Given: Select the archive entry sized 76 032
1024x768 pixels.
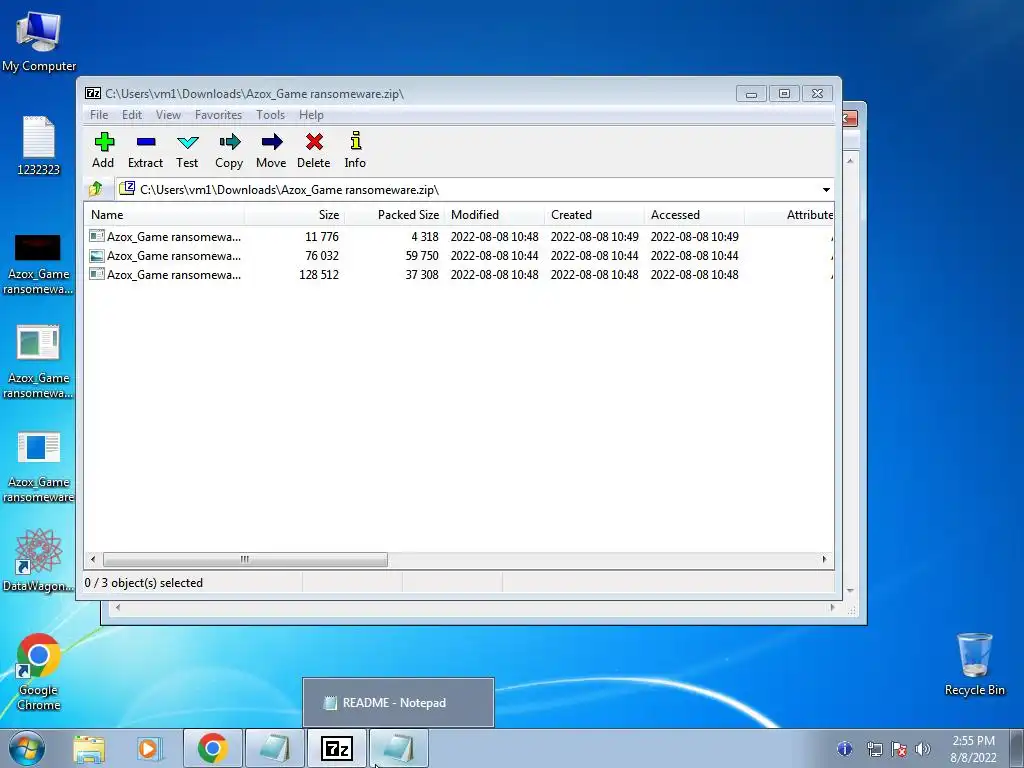Looking at the screenshot, I should pyautogui.click(x=459, y=255).
